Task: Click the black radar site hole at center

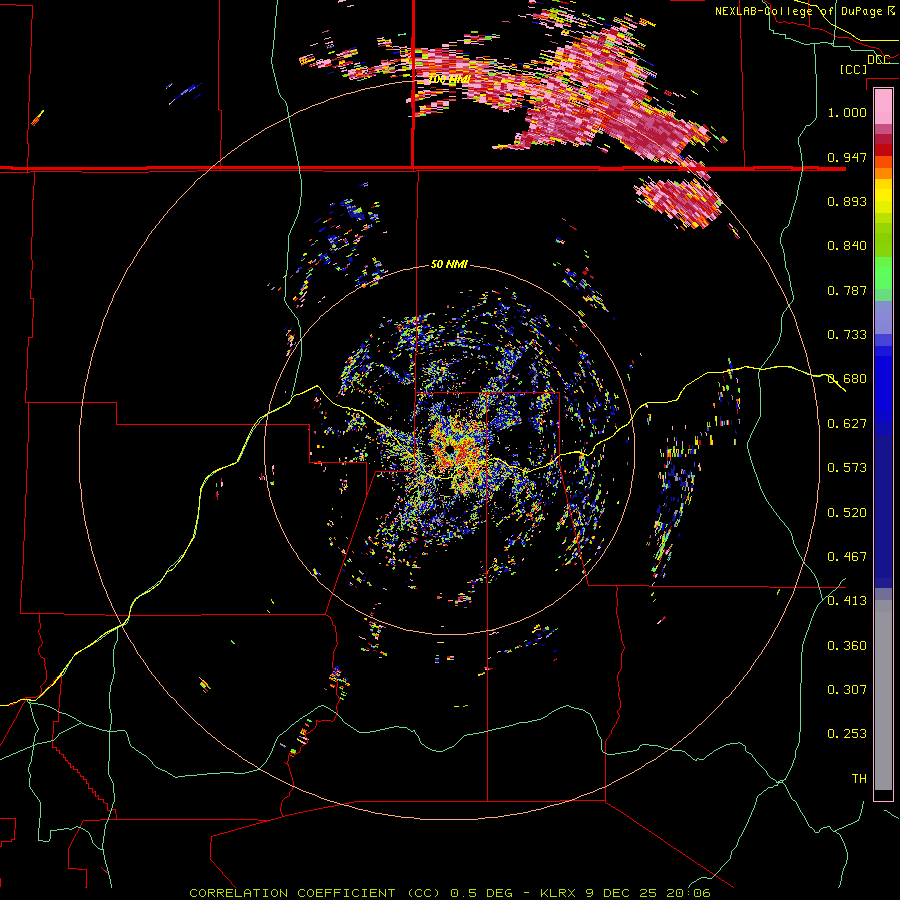Action: coord(450,448)
